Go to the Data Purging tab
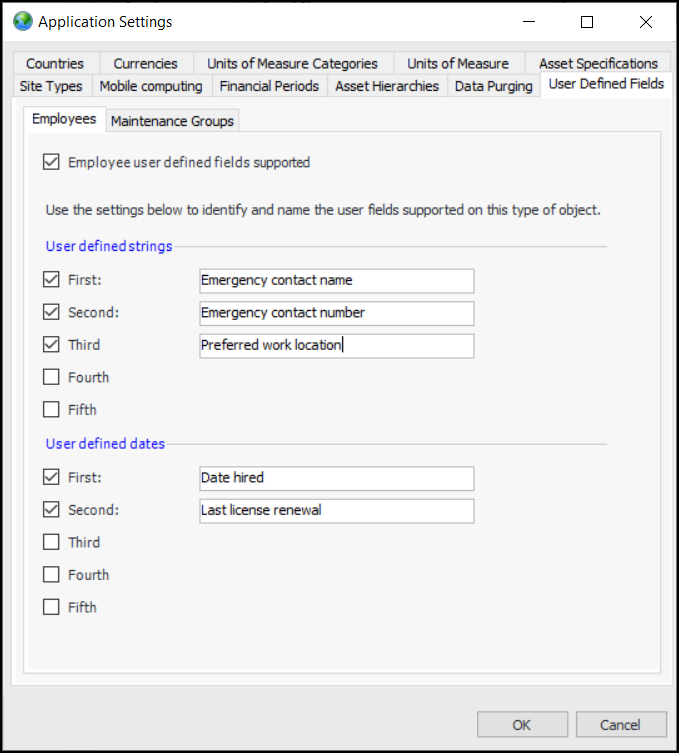The image size is (679, 753). point(493,86)
